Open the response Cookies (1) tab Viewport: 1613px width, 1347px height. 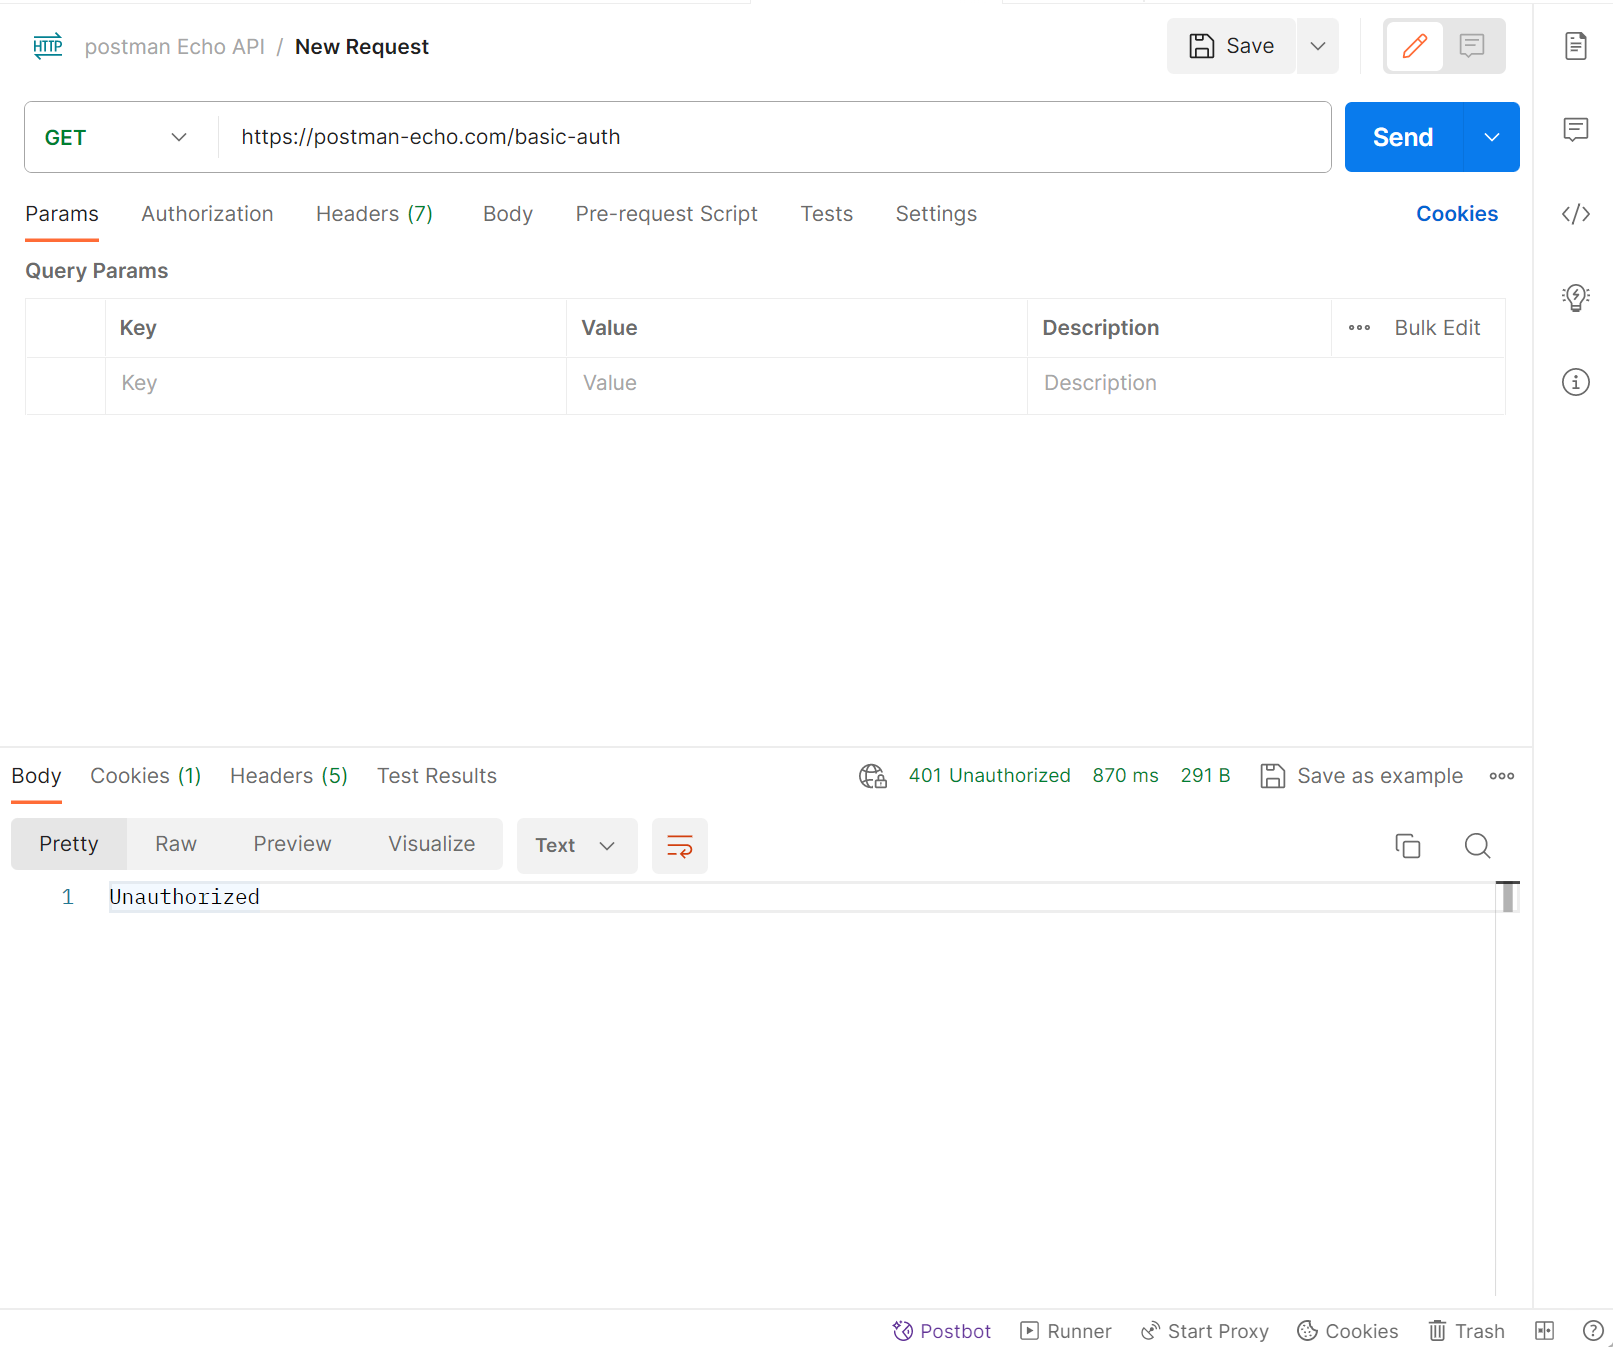point(146,776)
